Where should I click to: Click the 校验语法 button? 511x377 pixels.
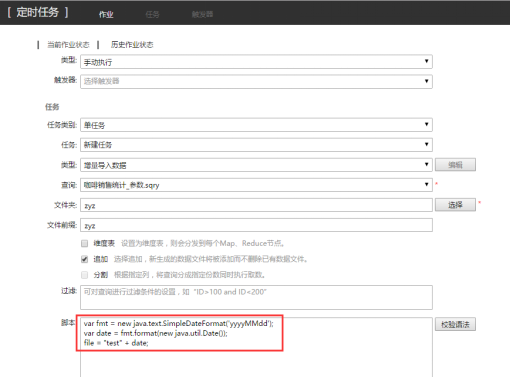[x=455, y=324]
